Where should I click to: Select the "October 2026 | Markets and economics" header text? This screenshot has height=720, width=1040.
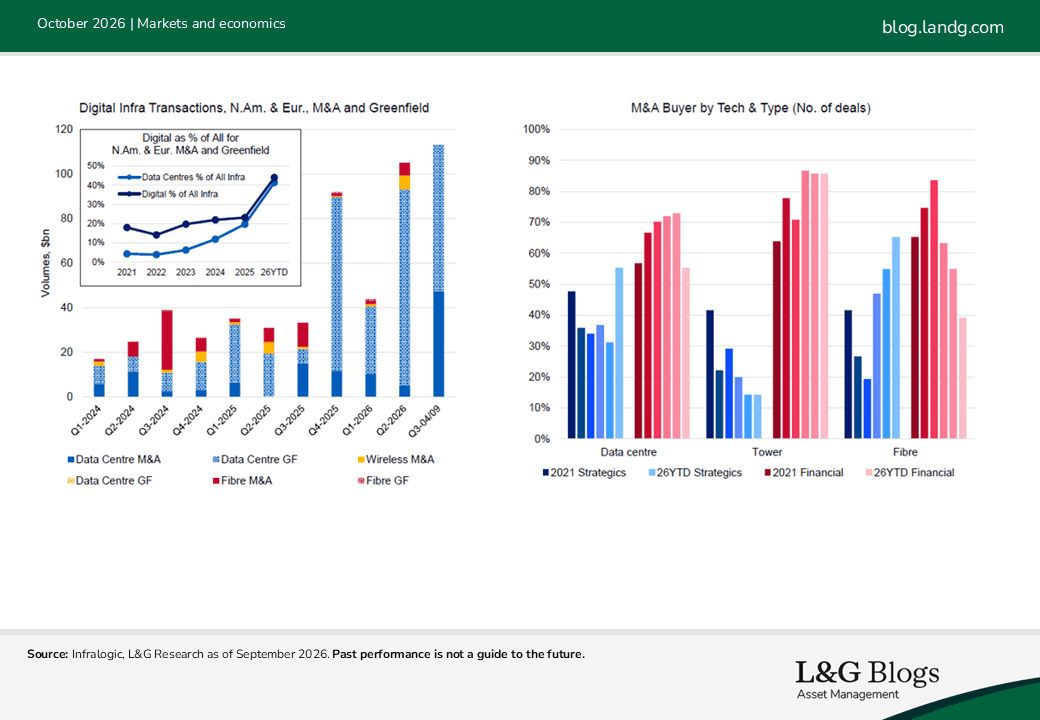pos(161,23)
